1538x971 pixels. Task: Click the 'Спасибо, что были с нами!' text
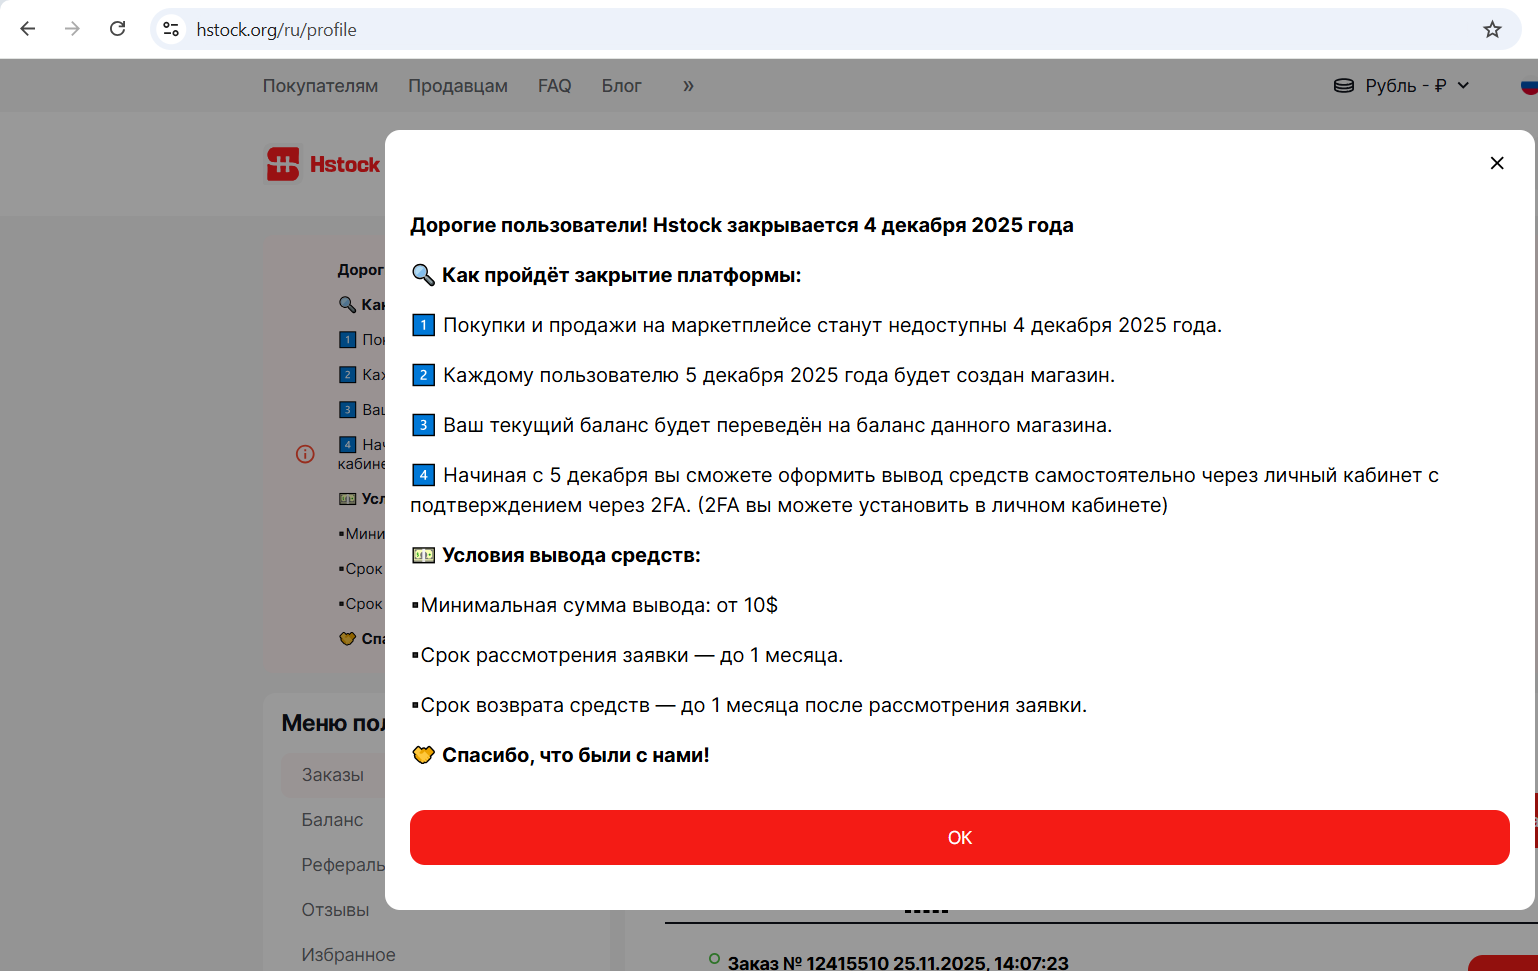[576, 755]
